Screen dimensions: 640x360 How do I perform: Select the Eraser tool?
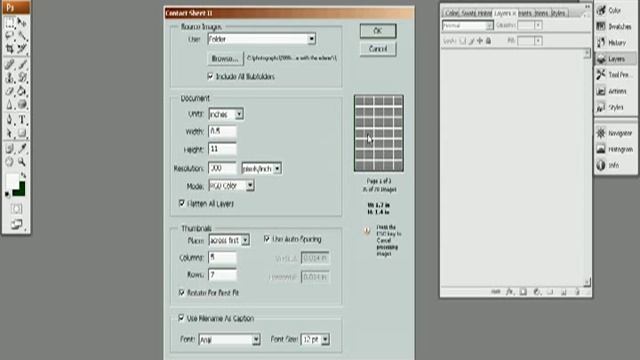(x=10, y=91)
